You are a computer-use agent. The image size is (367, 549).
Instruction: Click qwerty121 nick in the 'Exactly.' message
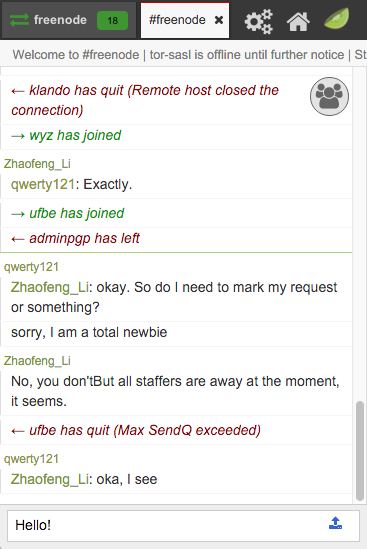tap(43, 184)
